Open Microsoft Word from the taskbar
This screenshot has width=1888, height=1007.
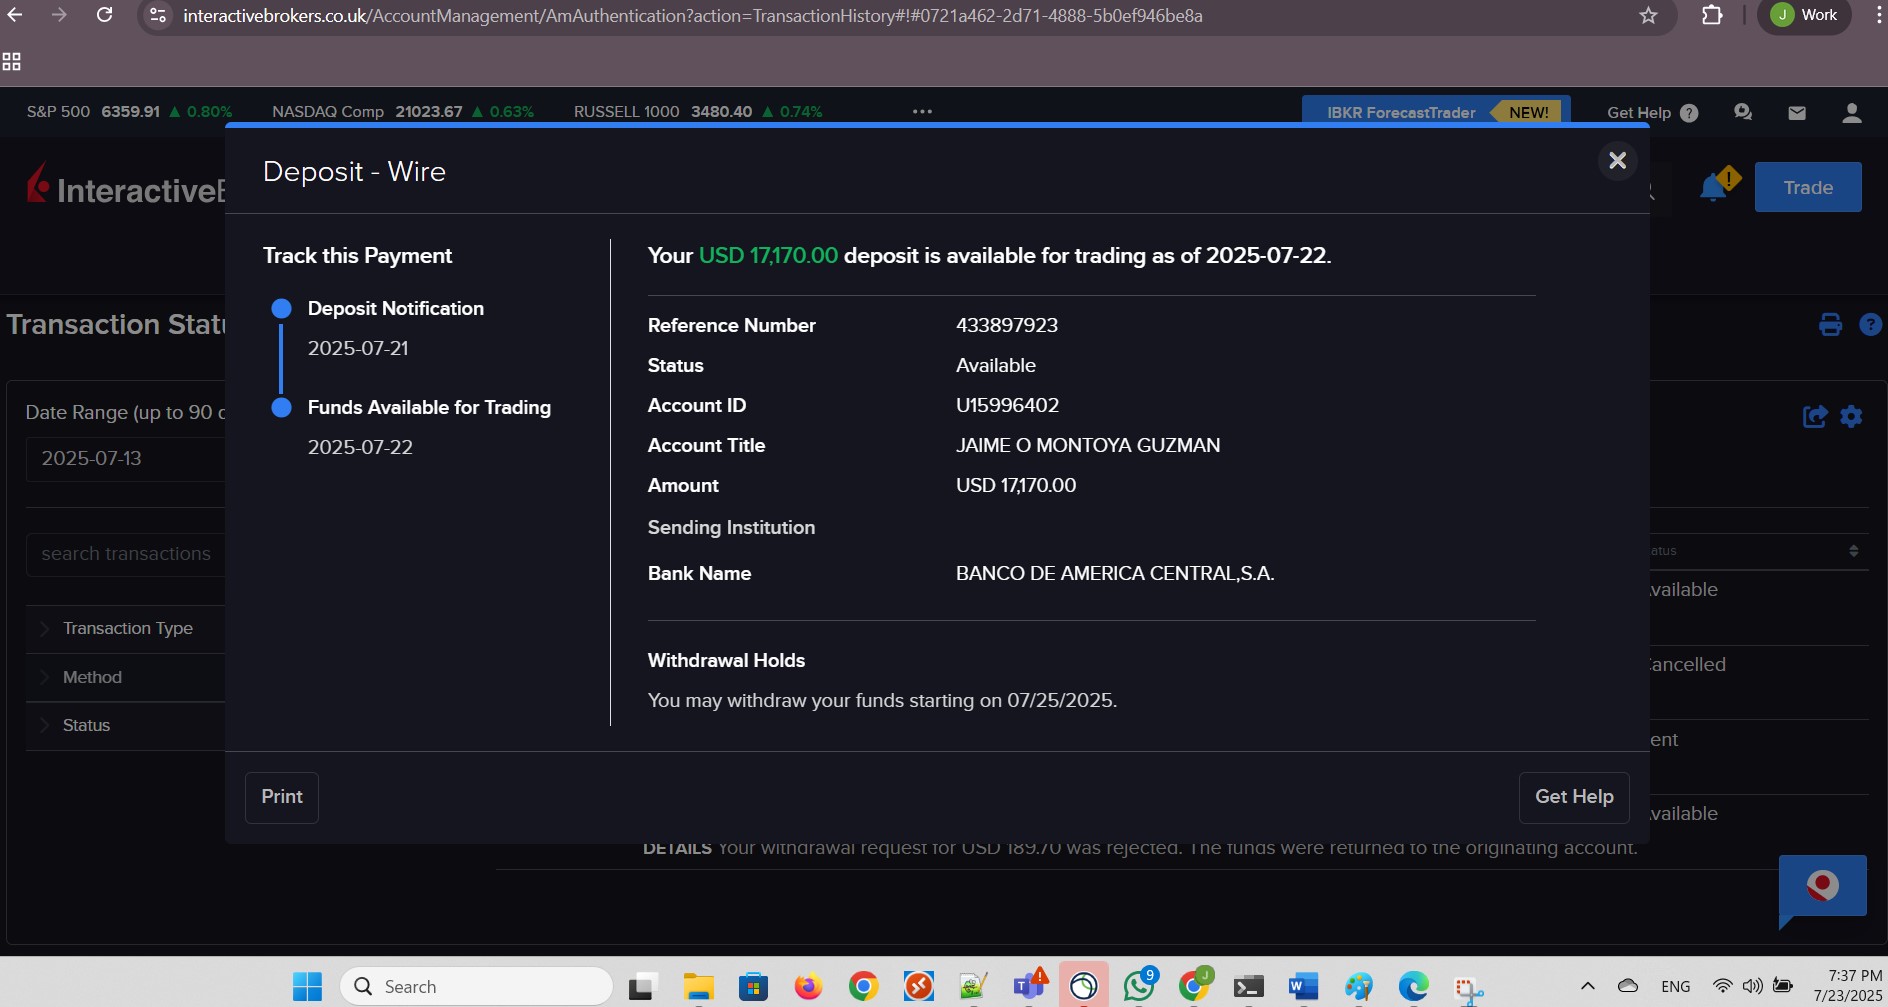click(x=1303, y=987)
